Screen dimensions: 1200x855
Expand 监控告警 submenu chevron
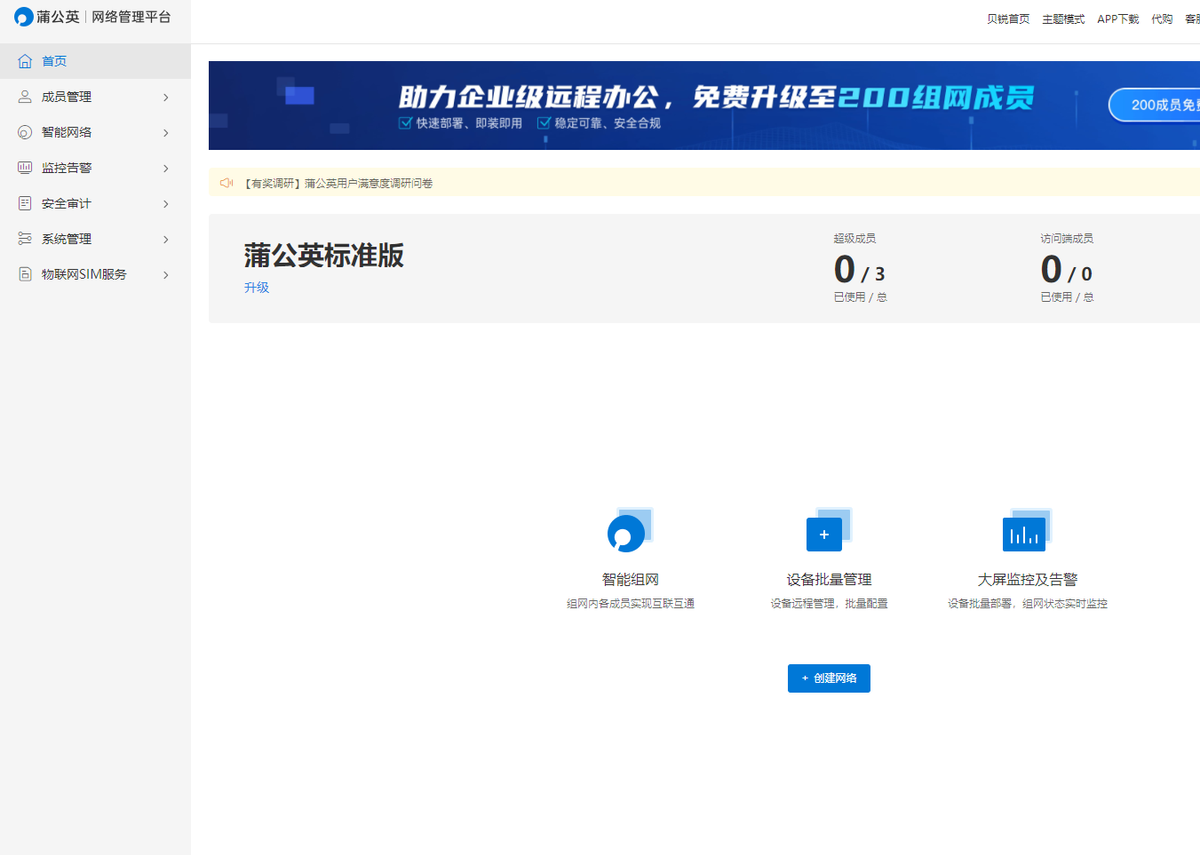166,168
